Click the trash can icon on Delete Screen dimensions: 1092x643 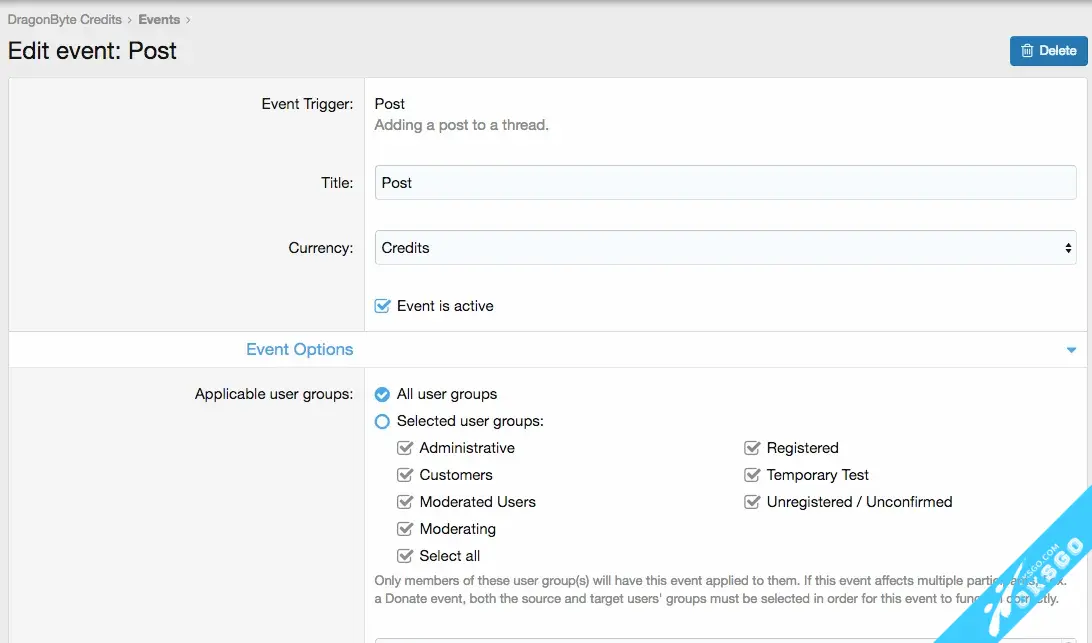coord(1027,51)
